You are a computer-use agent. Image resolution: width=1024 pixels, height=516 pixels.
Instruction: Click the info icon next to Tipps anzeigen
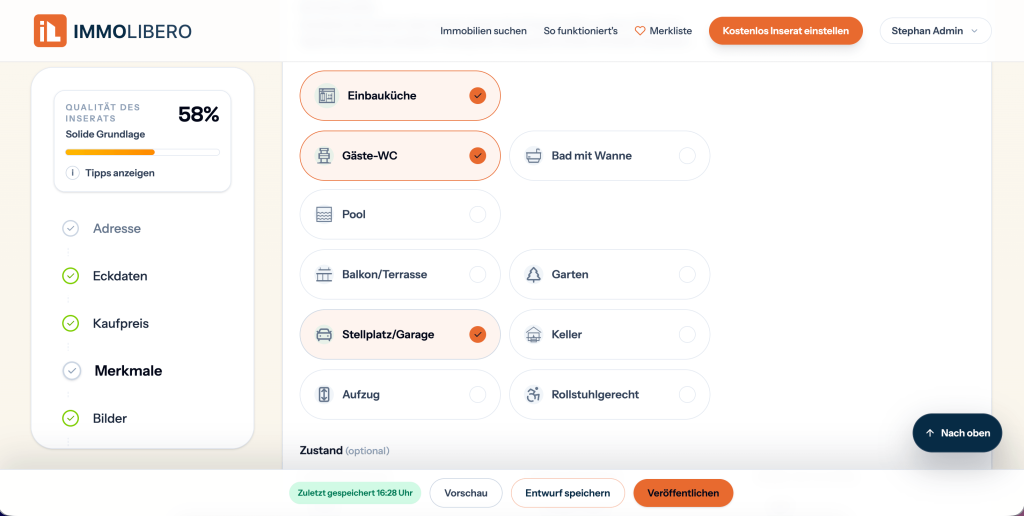(72, 173)
